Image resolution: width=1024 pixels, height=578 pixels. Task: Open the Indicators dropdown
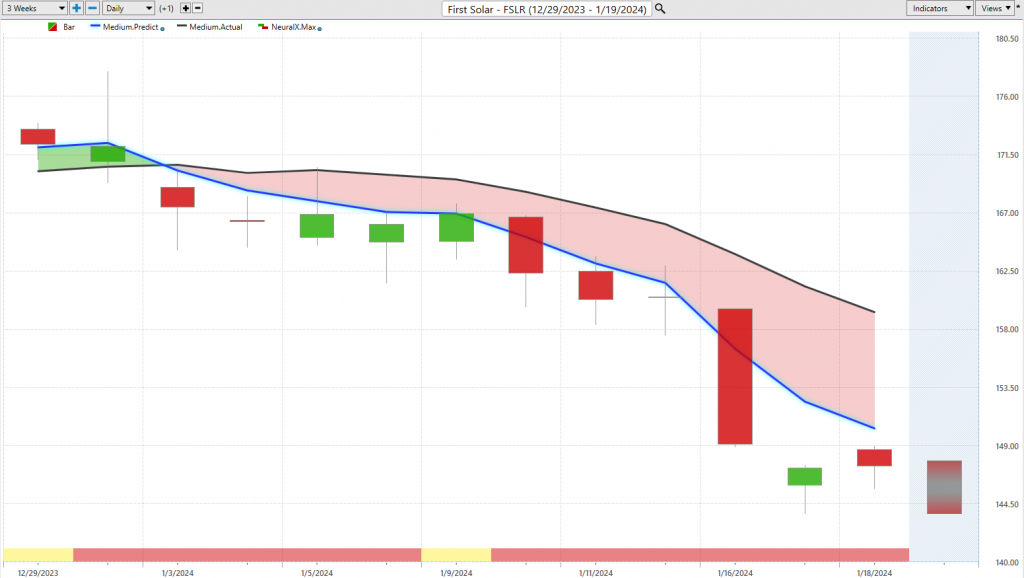(940, 8)
